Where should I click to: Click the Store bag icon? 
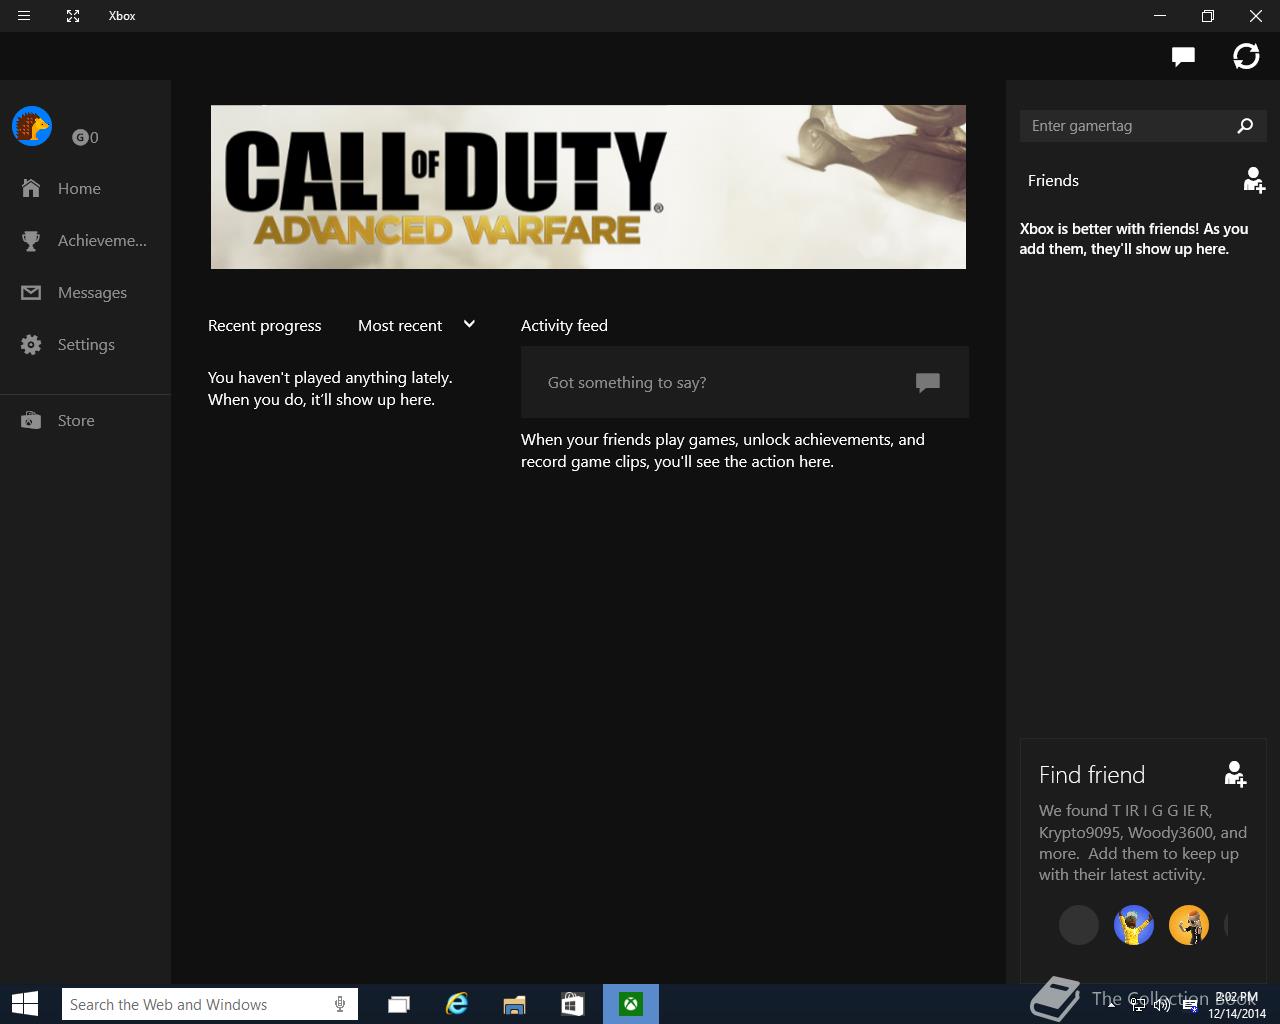tap(31, 420)
